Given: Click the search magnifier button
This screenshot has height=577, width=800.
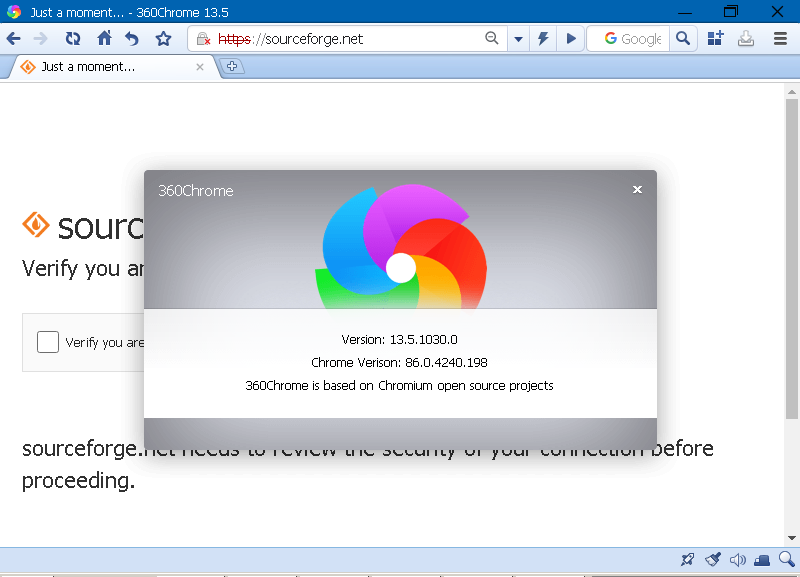Looking at the screenshot, I should tap(683, 39).
